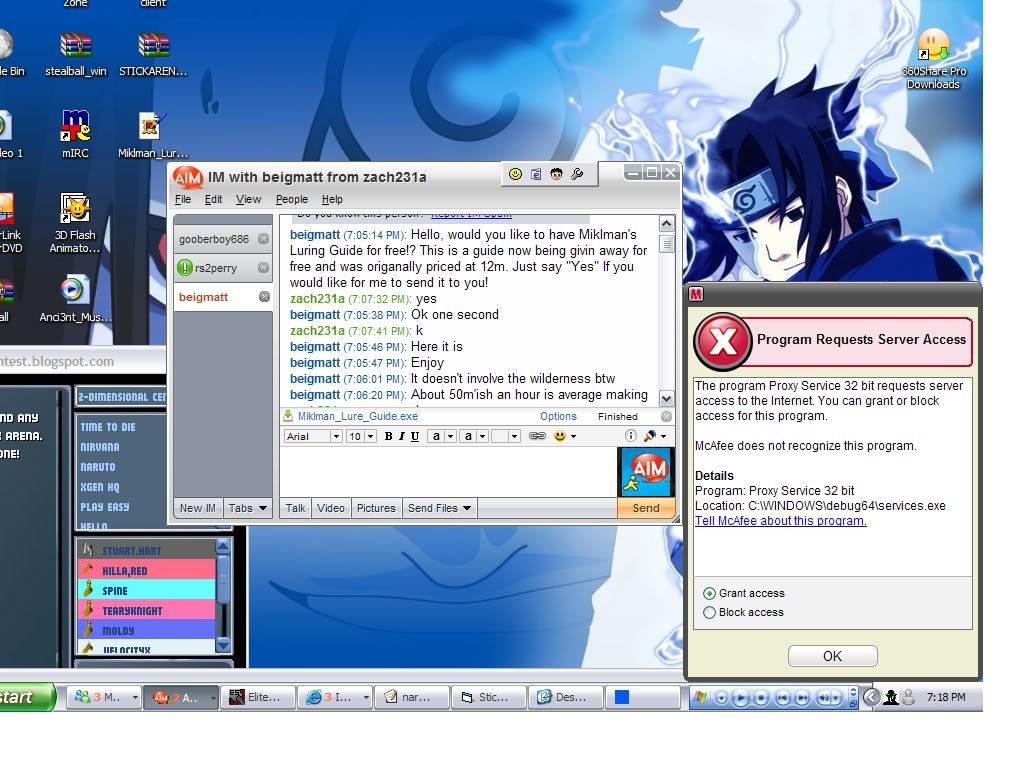Click the AIM buddy icon picture
Image resolution: width=1024 pixels, height=768 pixels.
tap(646, 472)
